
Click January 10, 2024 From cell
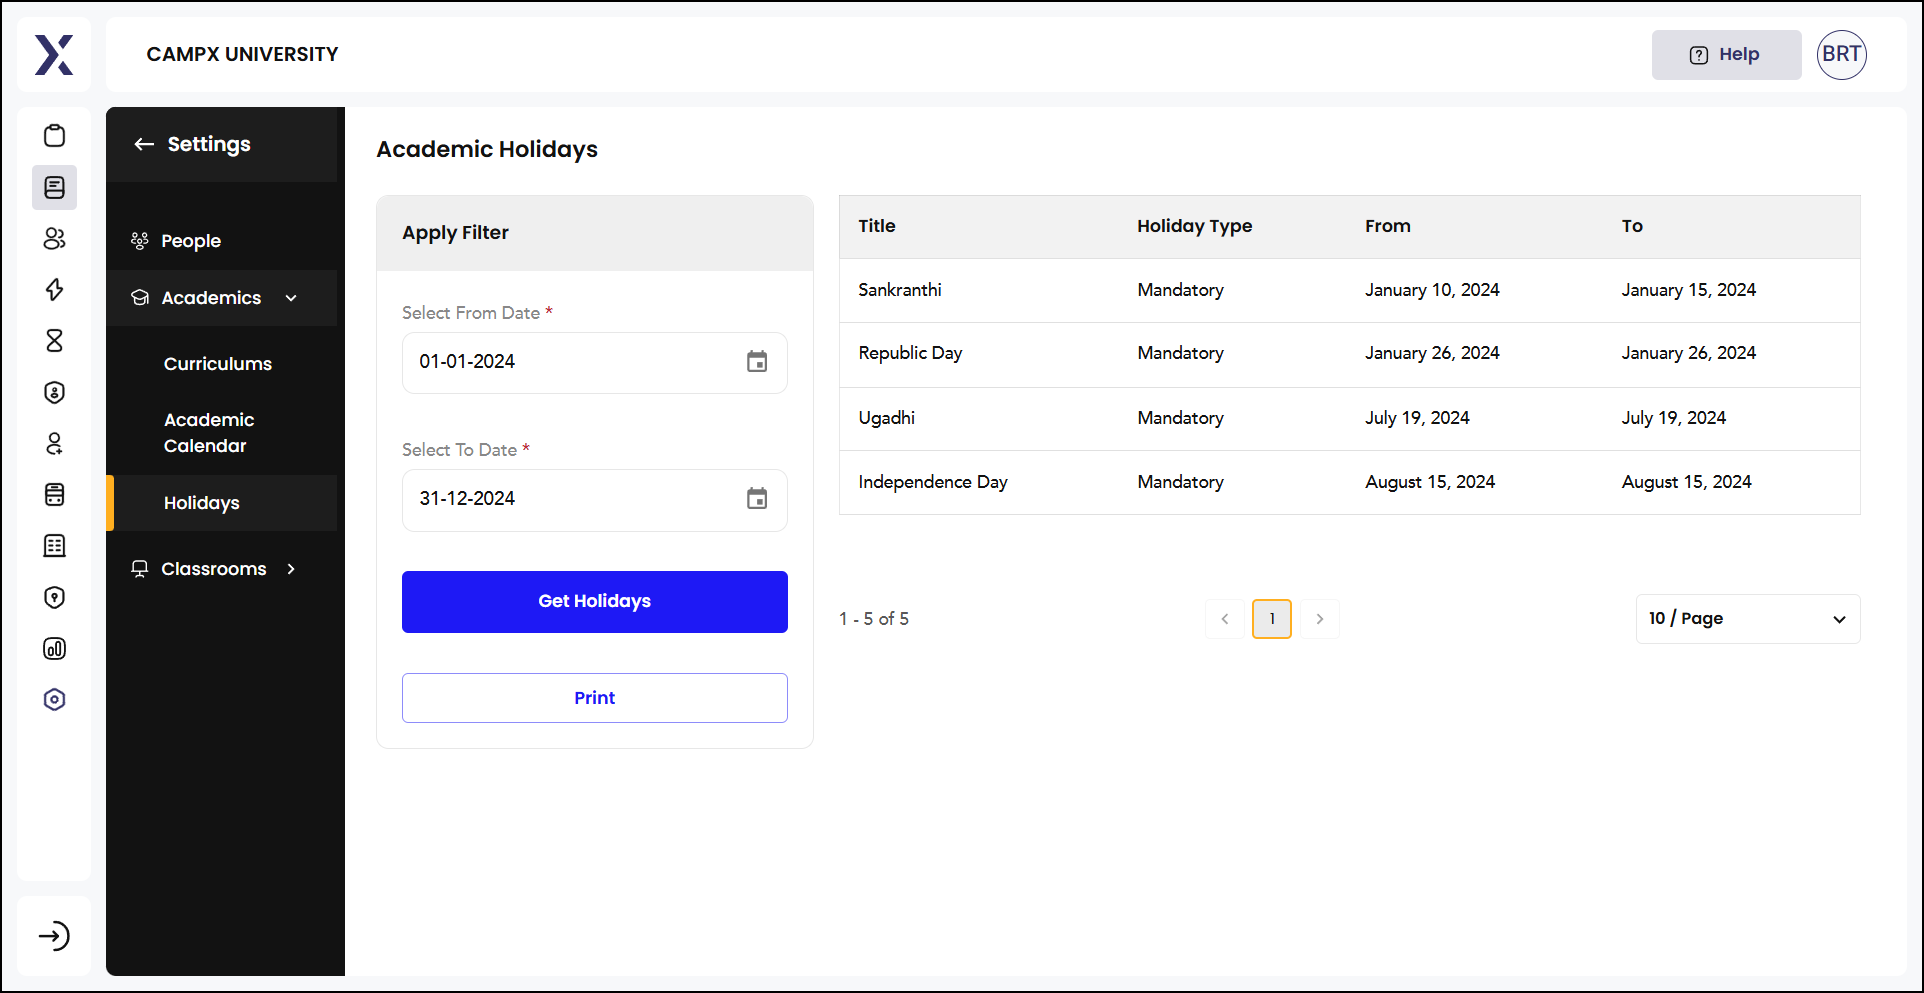click(x=1432, y=290)
